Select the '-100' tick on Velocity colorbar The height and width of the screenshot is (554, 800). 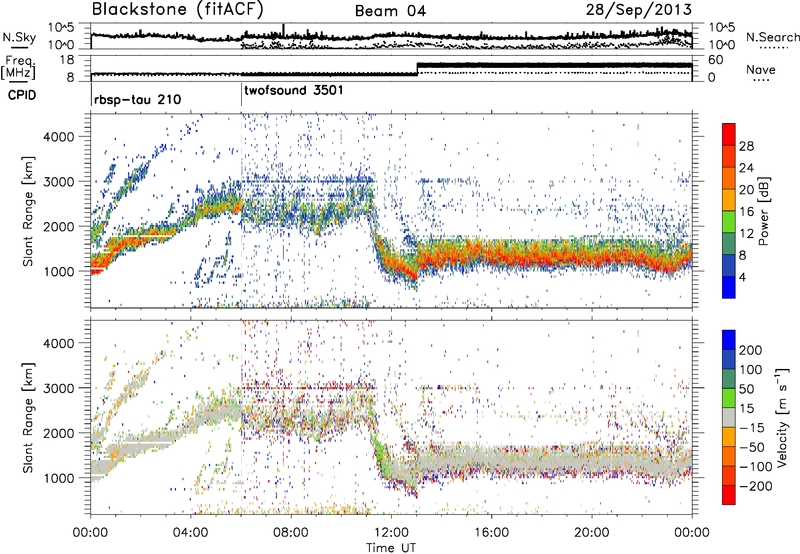tap(755, 467)
